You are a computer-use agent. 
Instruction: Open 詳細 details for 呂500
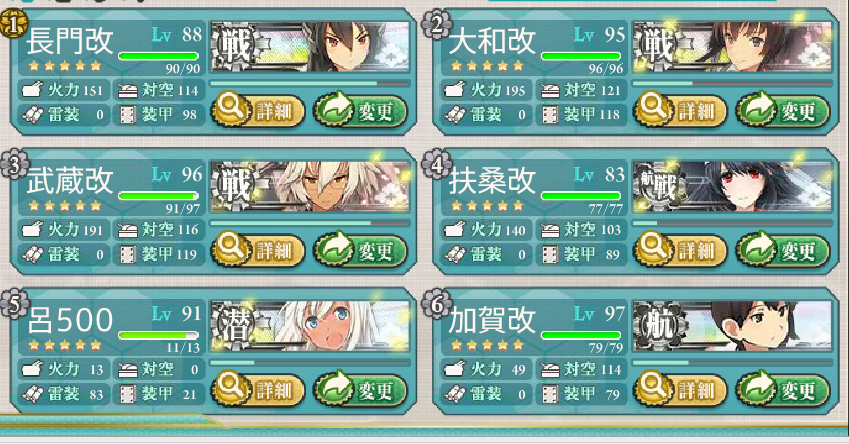coord(258,390)
